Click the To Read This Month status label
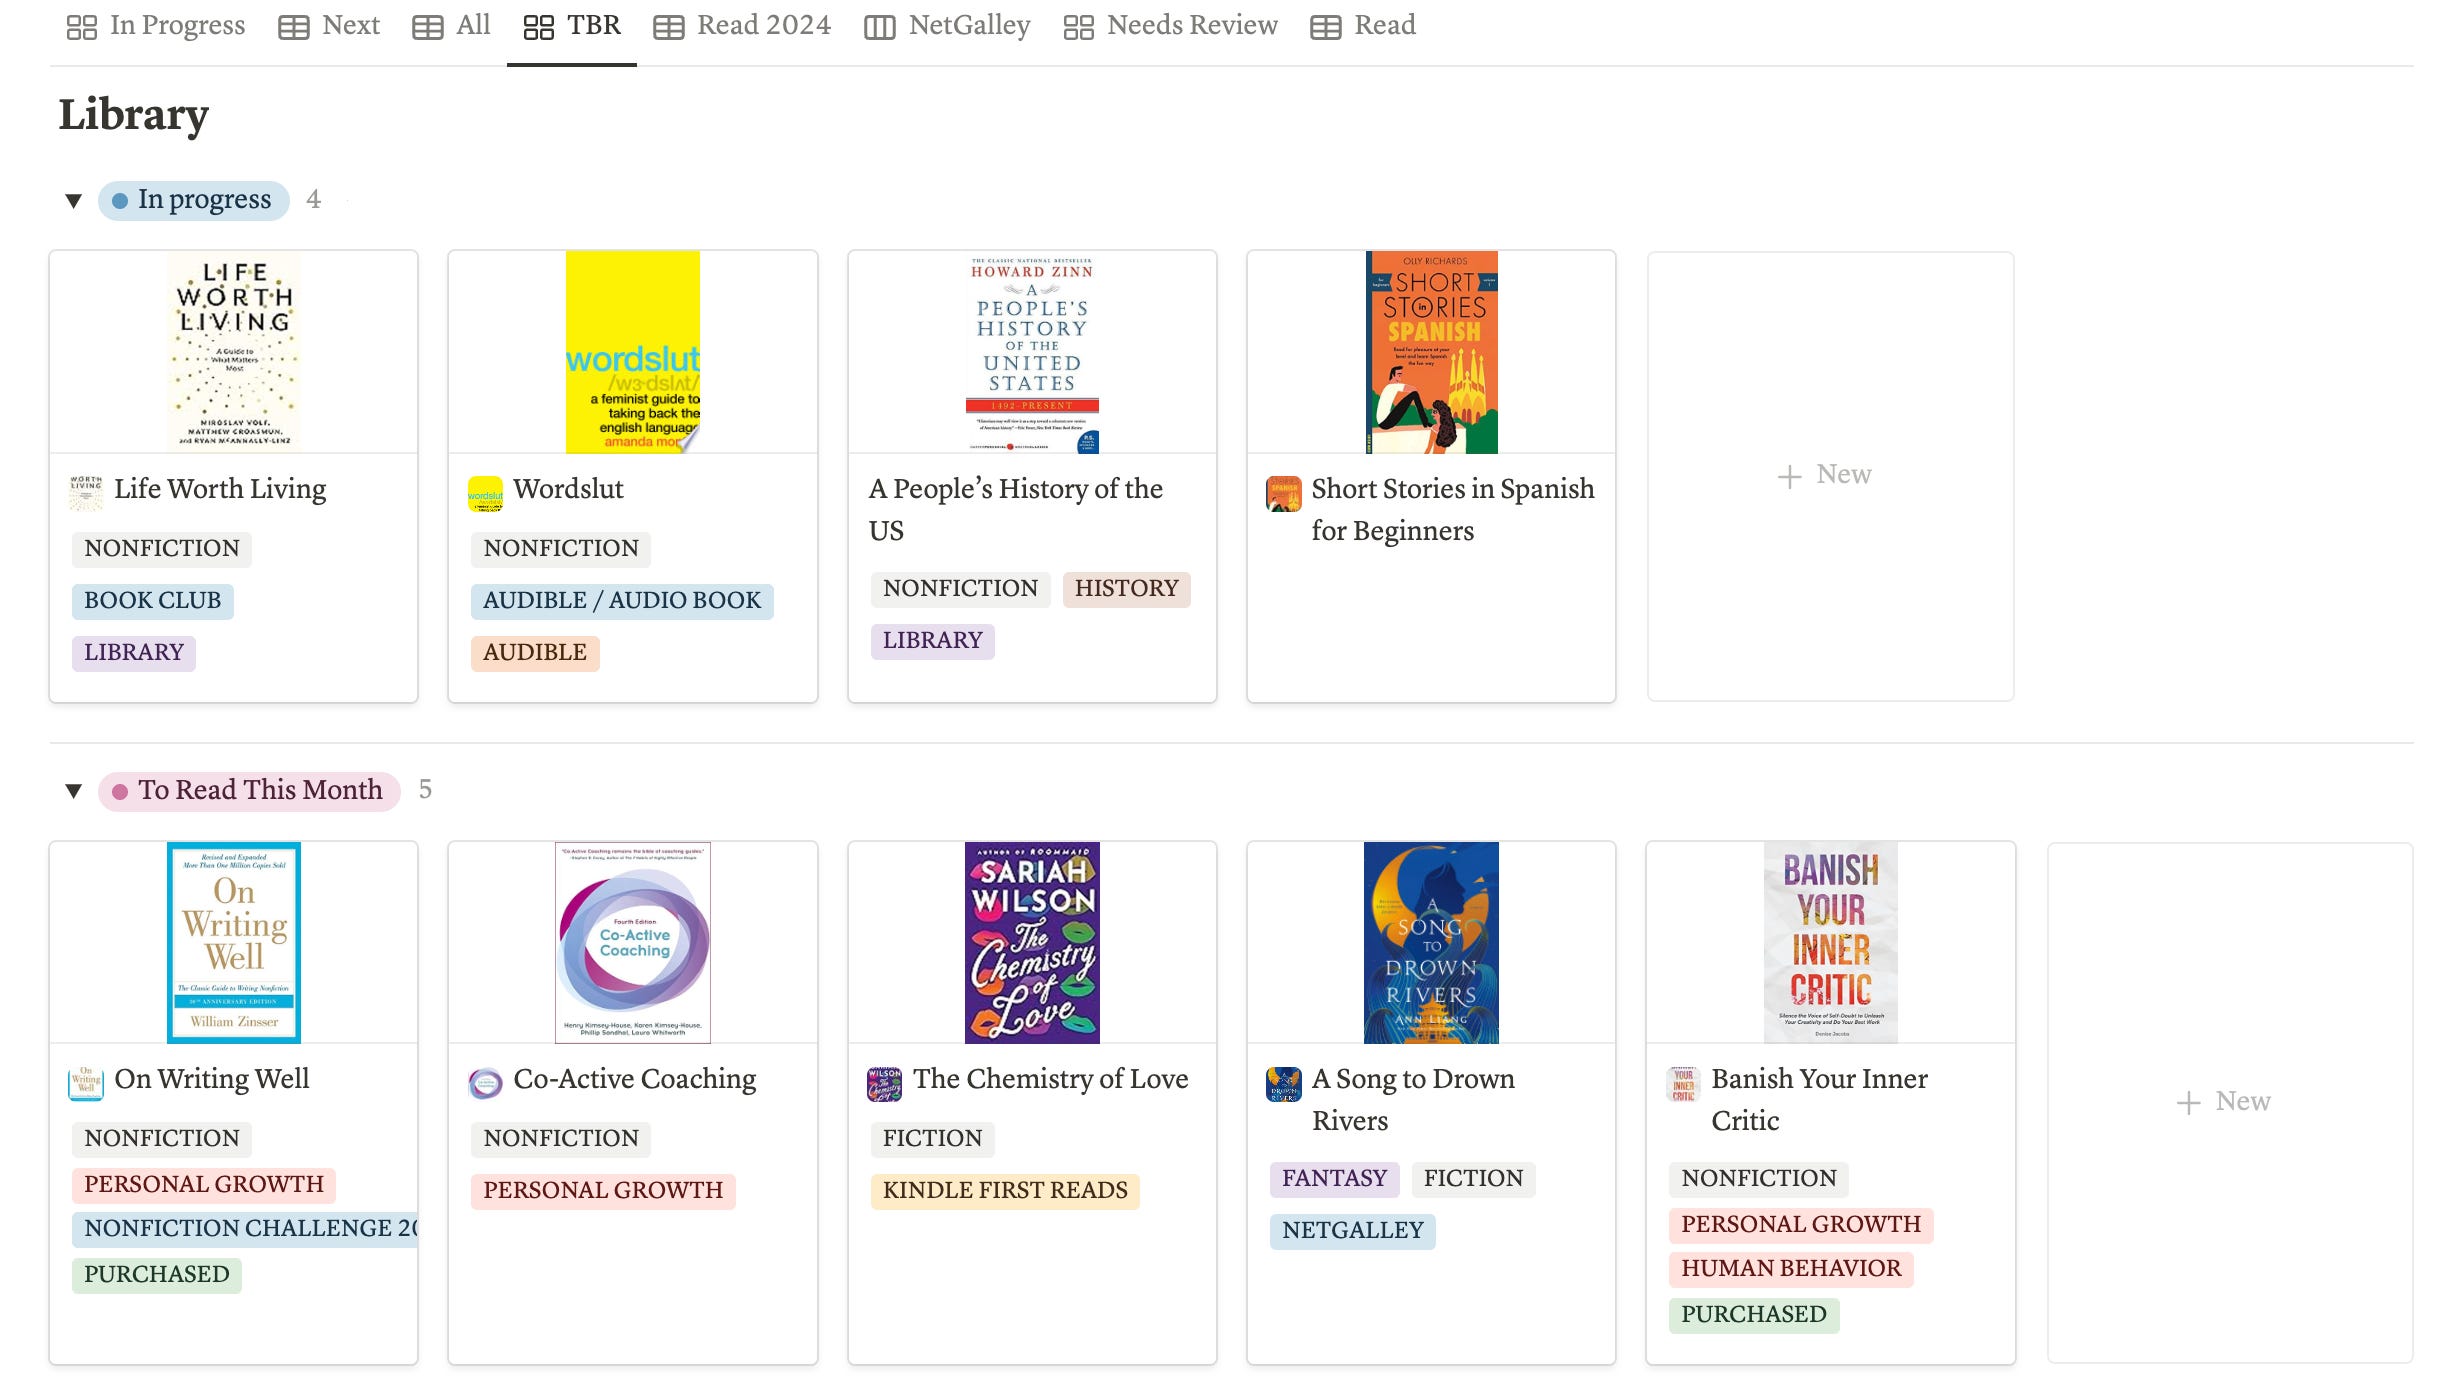 (x=249, y=791)
